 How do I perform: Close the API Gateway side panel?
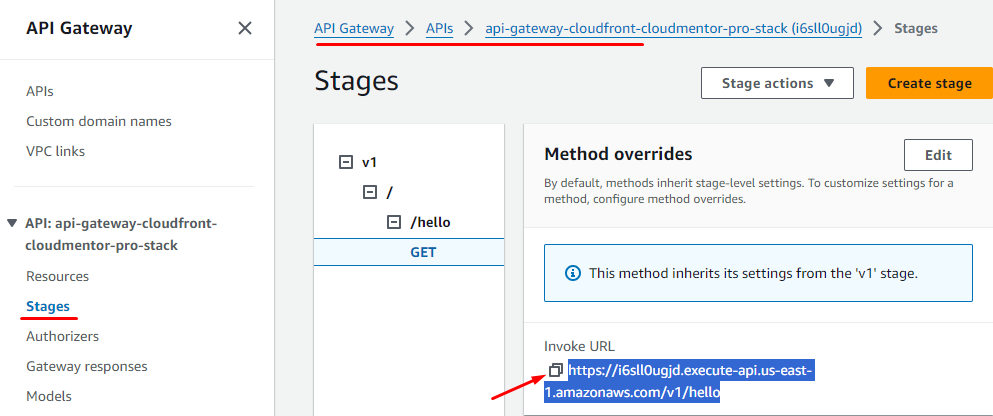(x=245, y=28)
